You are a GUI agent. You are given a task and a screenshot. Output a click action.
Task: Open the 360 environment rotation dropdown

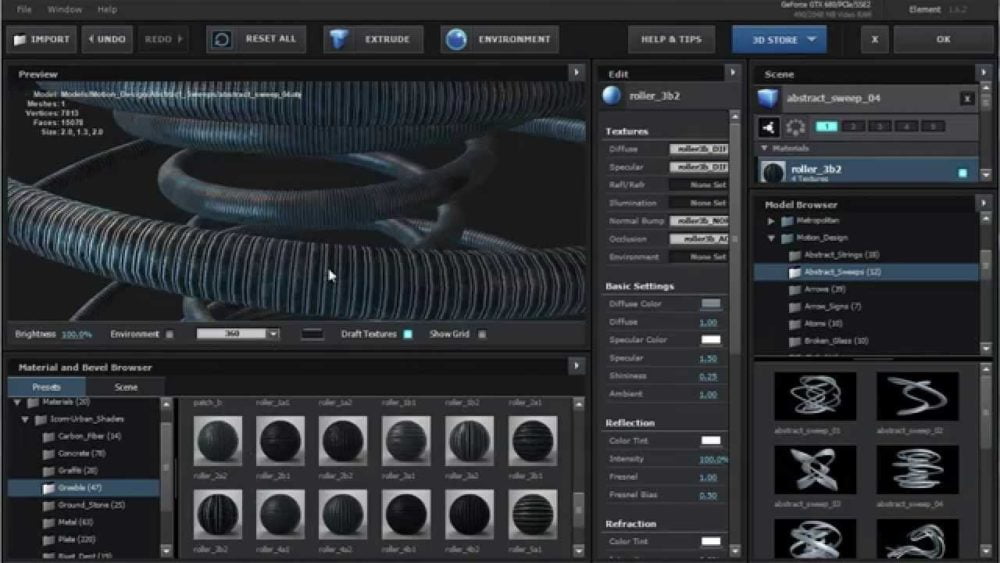[273, 334]
